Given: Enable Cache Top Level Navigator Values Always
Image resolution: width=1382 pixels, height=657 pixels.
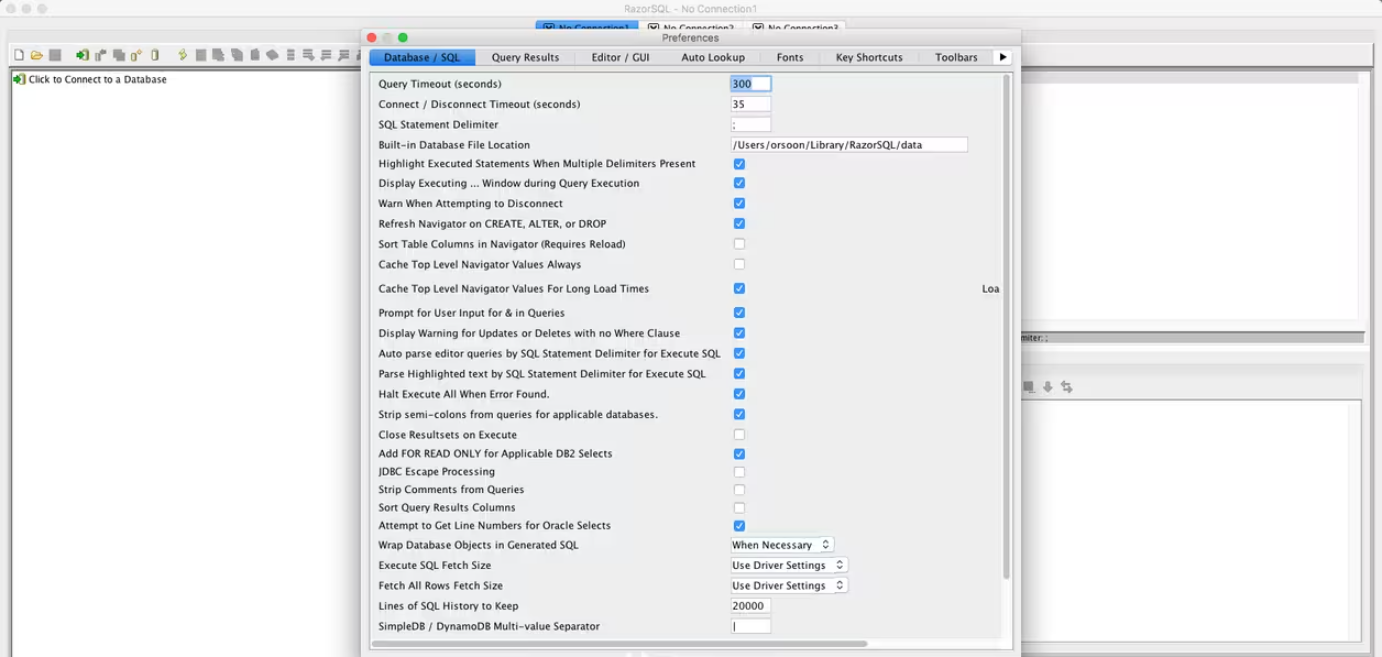Looking at the screenshot, I should [x=739, y=265].
